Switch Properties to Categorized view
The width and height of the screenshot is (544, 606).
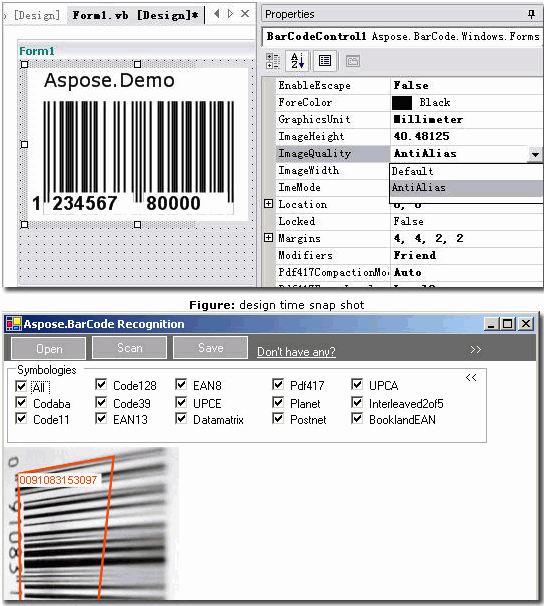(x=273, y=61)
